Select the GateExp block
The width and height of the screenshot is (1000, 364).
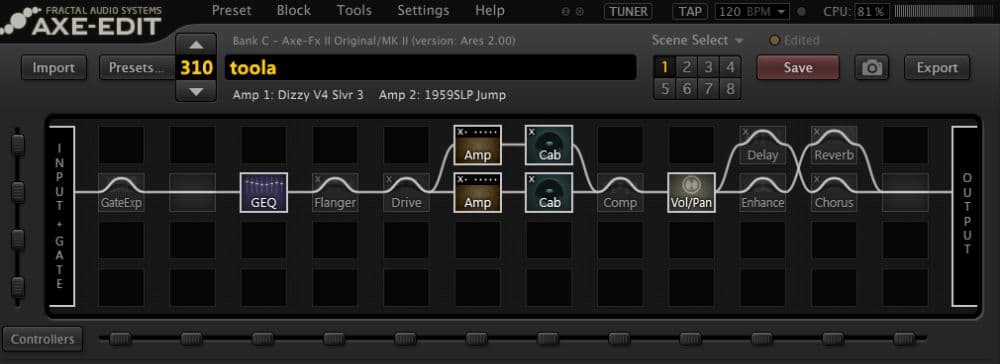pyautogui.click(x=121, y=193)
